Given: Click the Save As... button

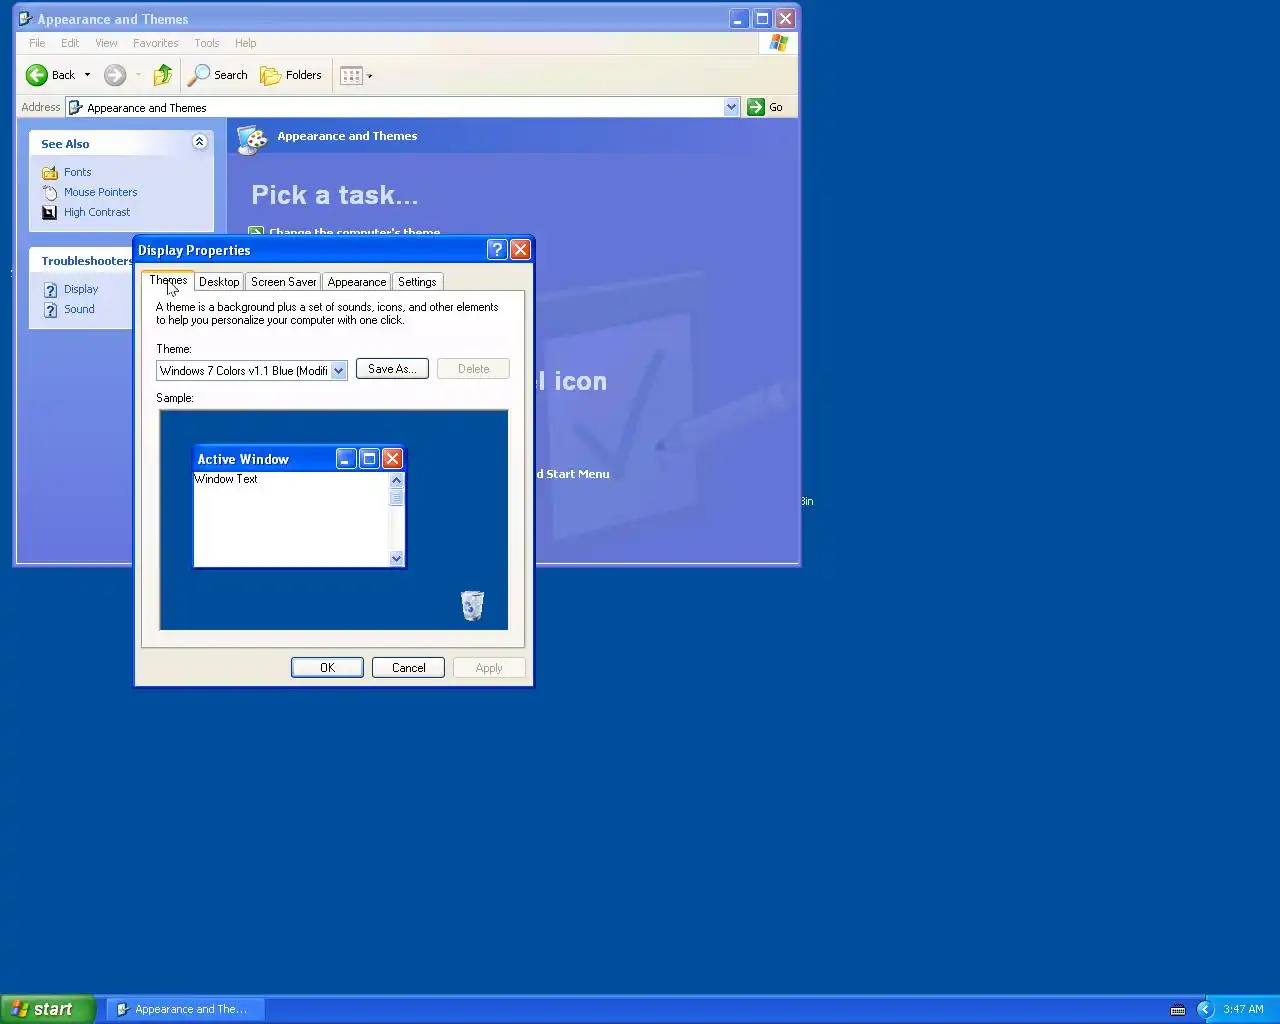Looking at the screenshot, I should tap(392, 369).
